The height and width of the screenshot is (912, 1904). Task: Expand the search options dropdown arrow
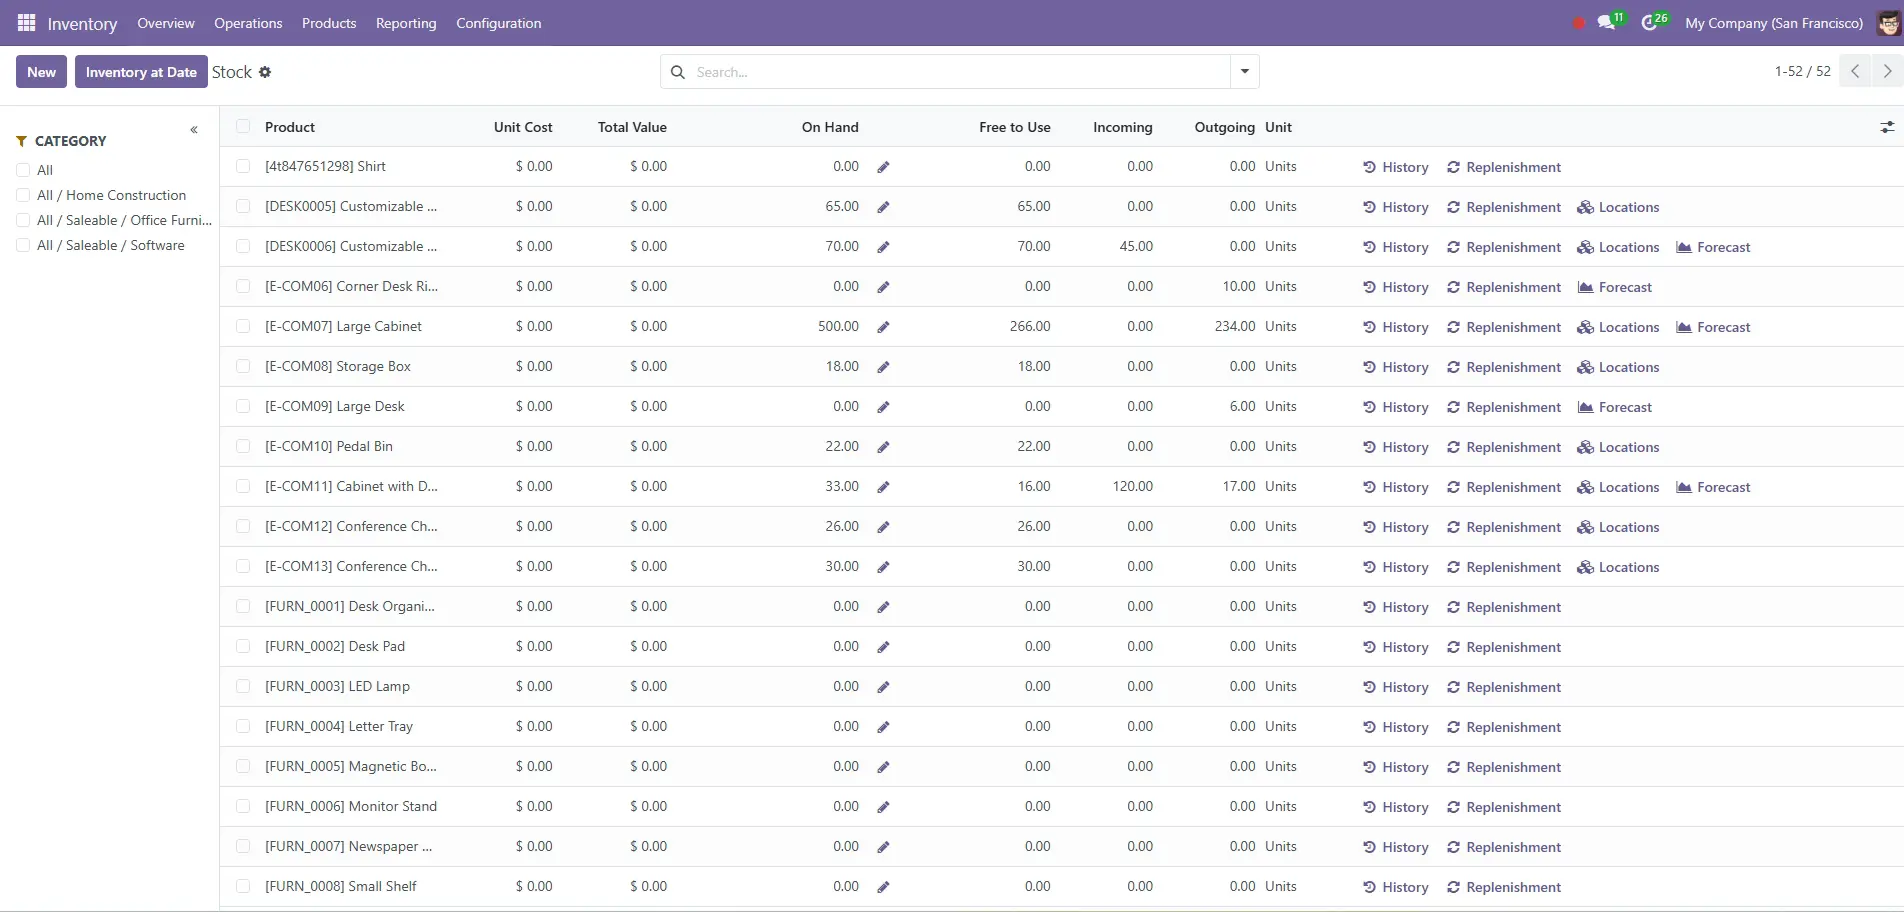1244,72
